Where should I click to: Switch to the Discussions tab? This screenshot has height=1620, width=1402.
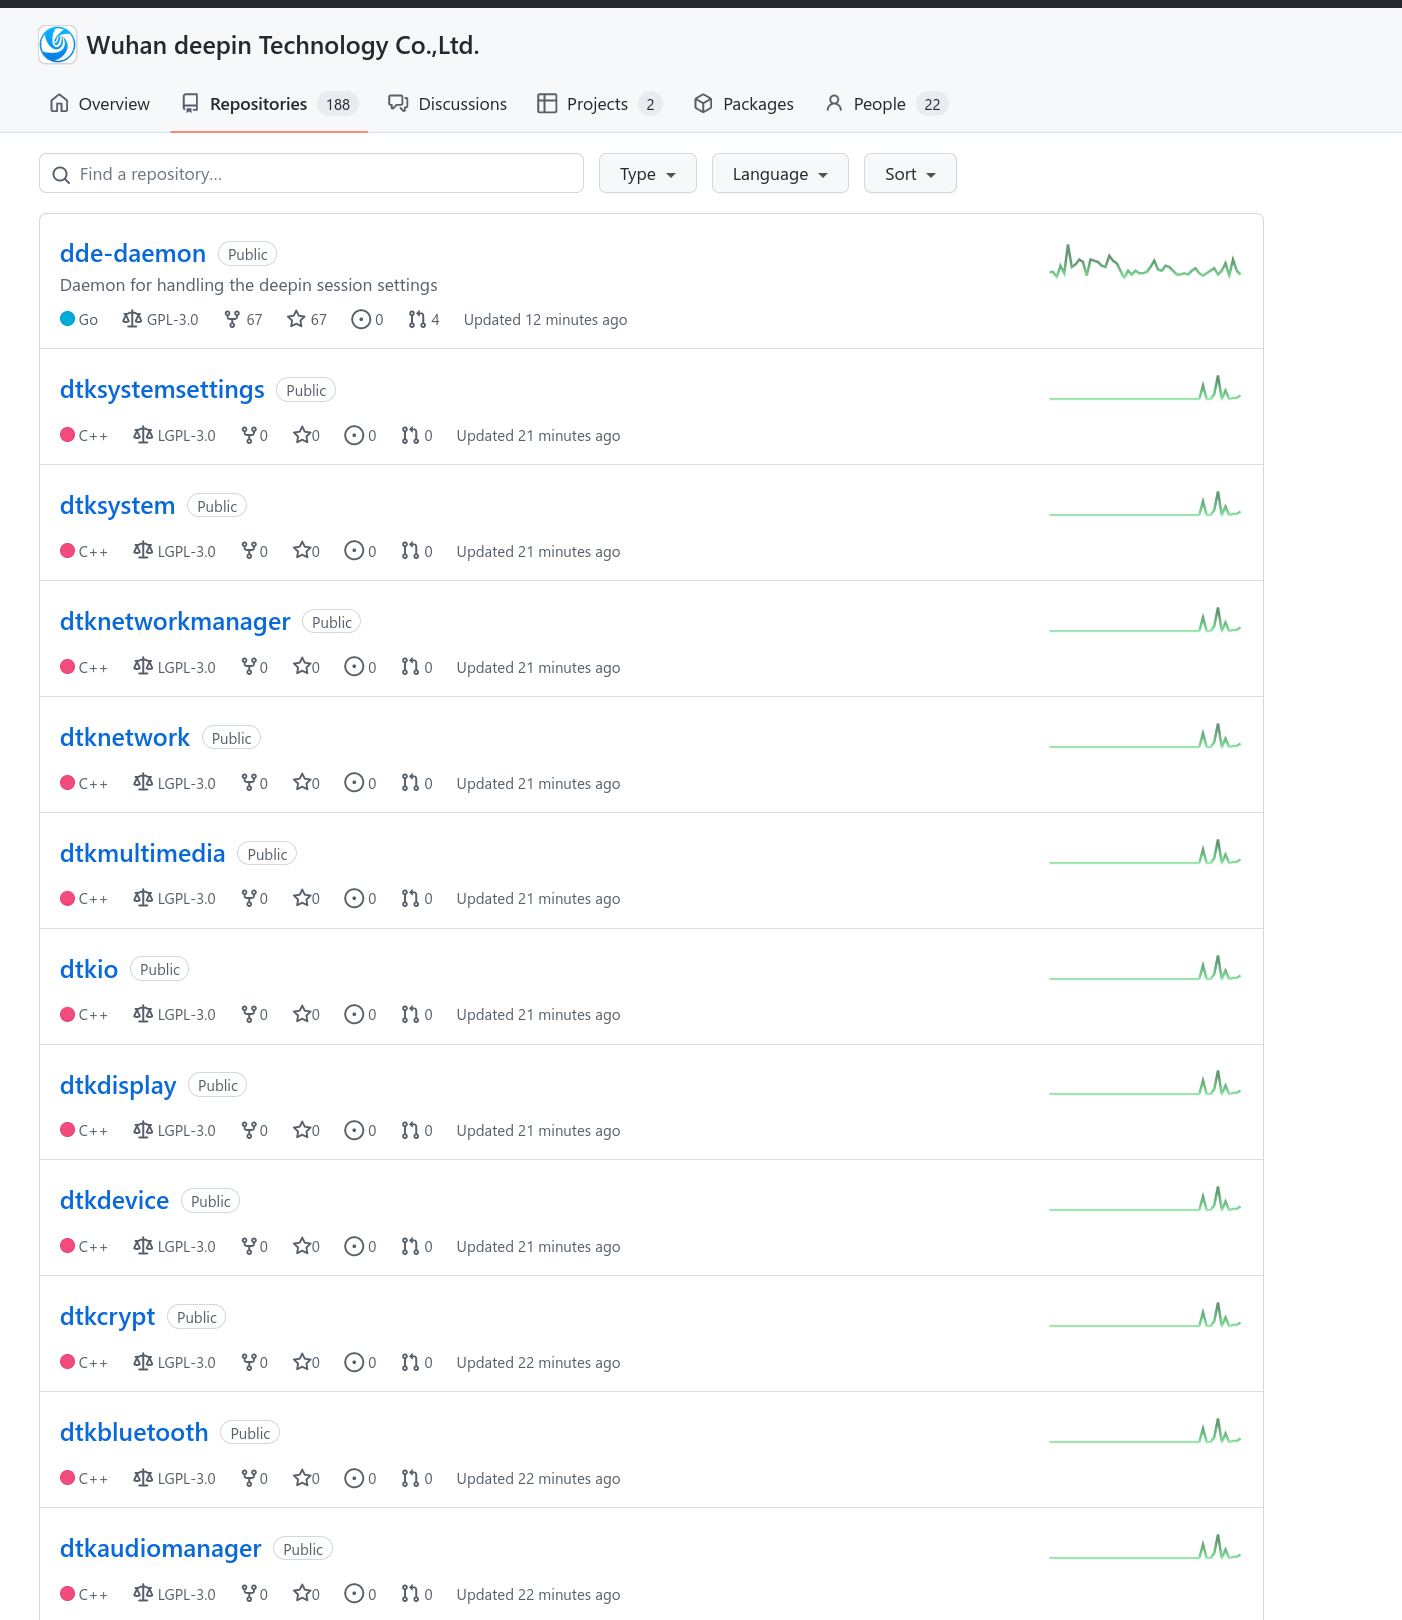point(448,104)
